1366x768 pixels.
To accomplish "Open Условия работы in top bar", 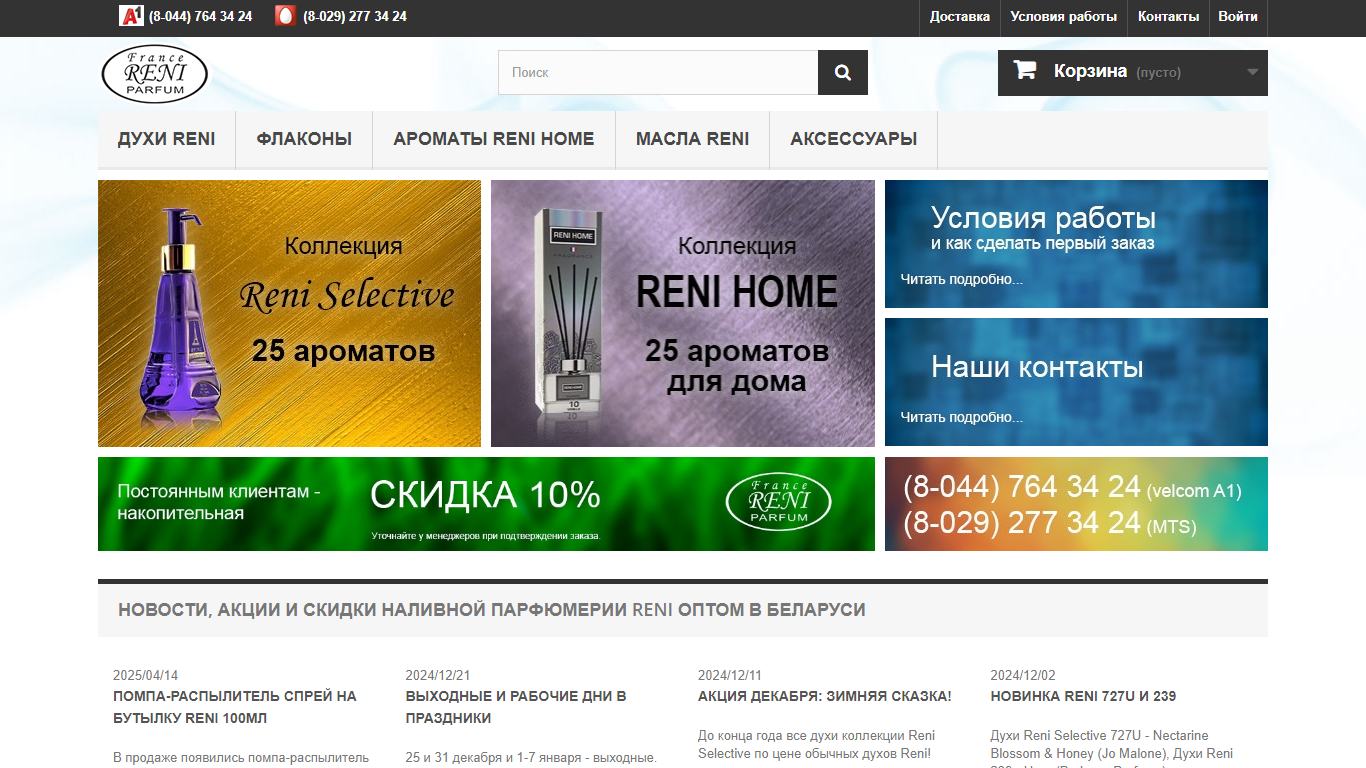I will pos(1064,17).
